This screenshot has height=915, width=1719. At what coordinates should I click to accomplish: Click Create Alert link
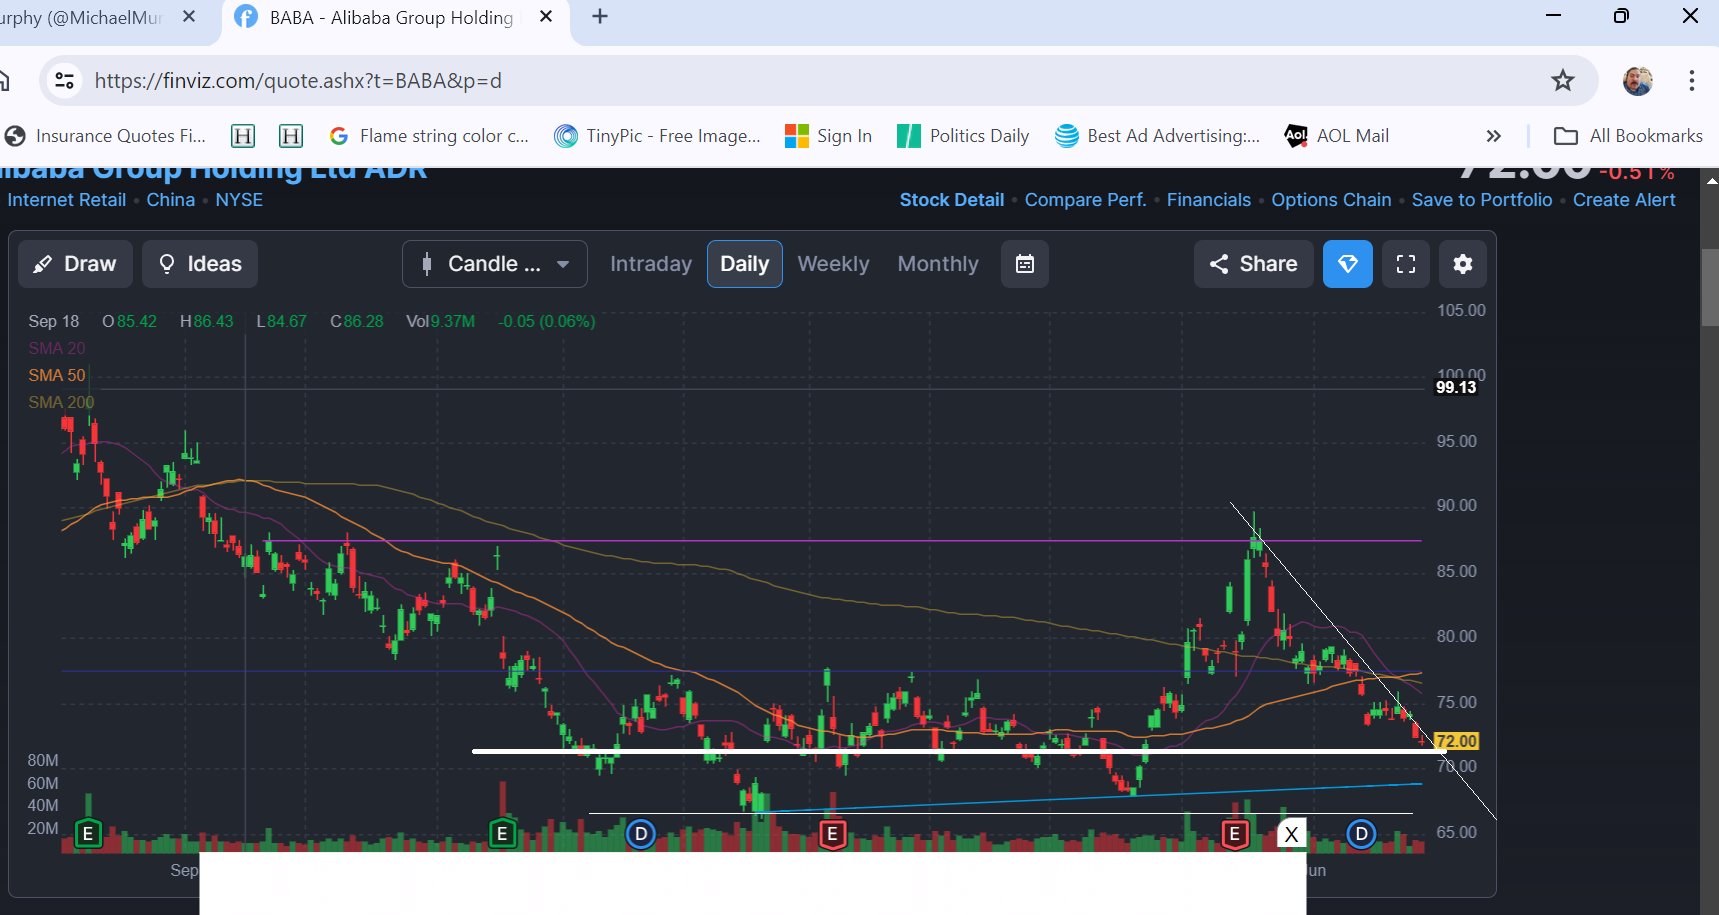[x=1624, y=200]
